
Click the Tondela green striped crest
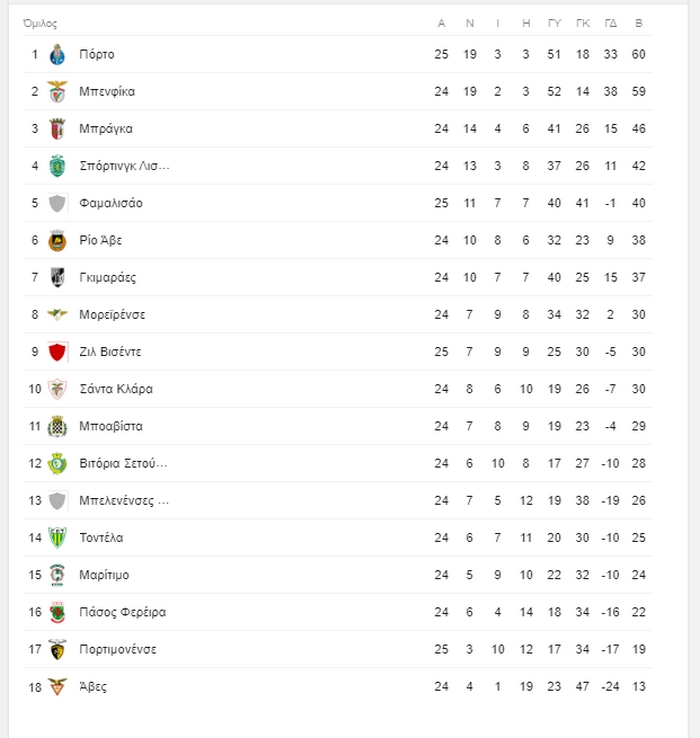coord(57,538)
